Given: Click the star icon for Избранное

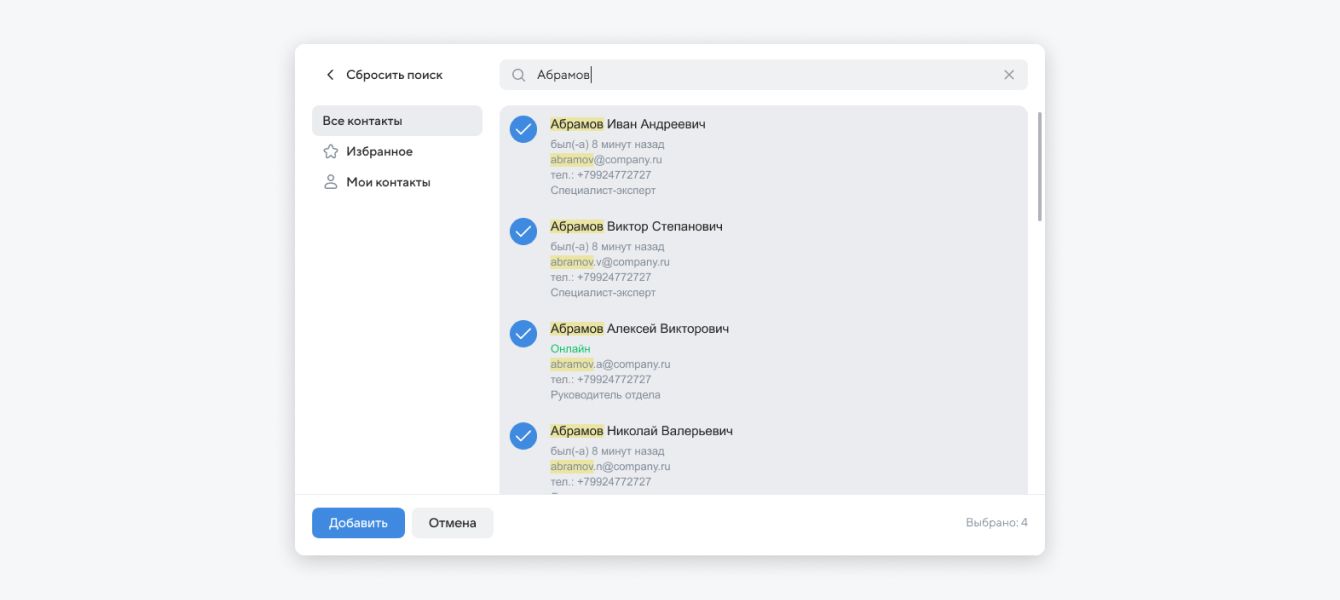Looking at the screenshot, I should point(330,152).
